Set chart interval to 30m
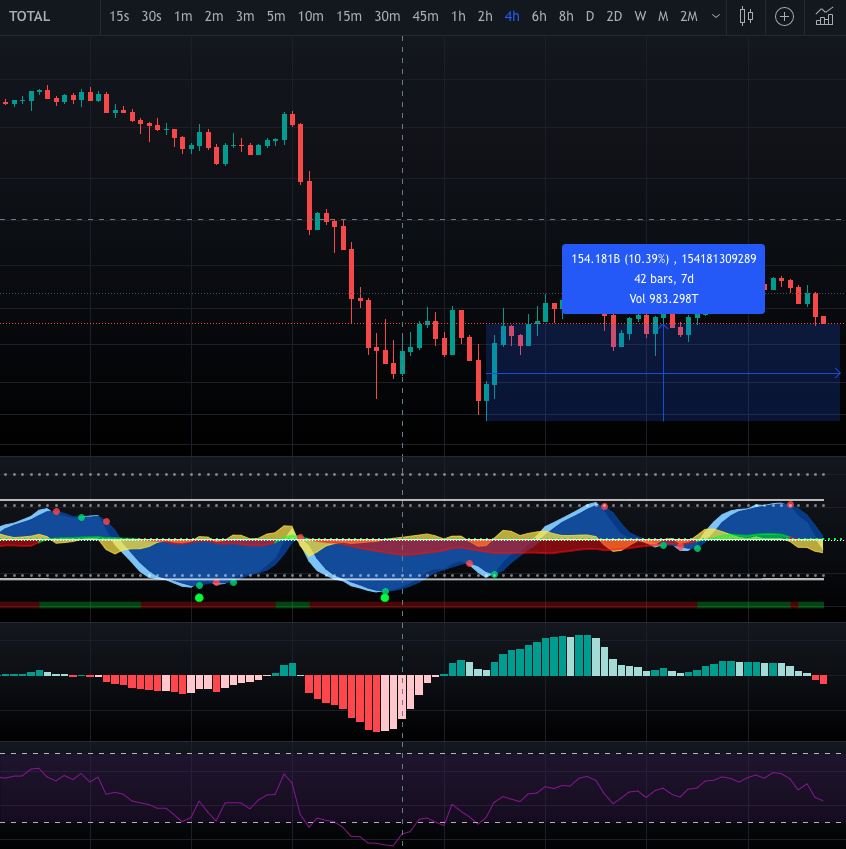The width and height of the screenshot is (846, 849). tap(387, 16)
